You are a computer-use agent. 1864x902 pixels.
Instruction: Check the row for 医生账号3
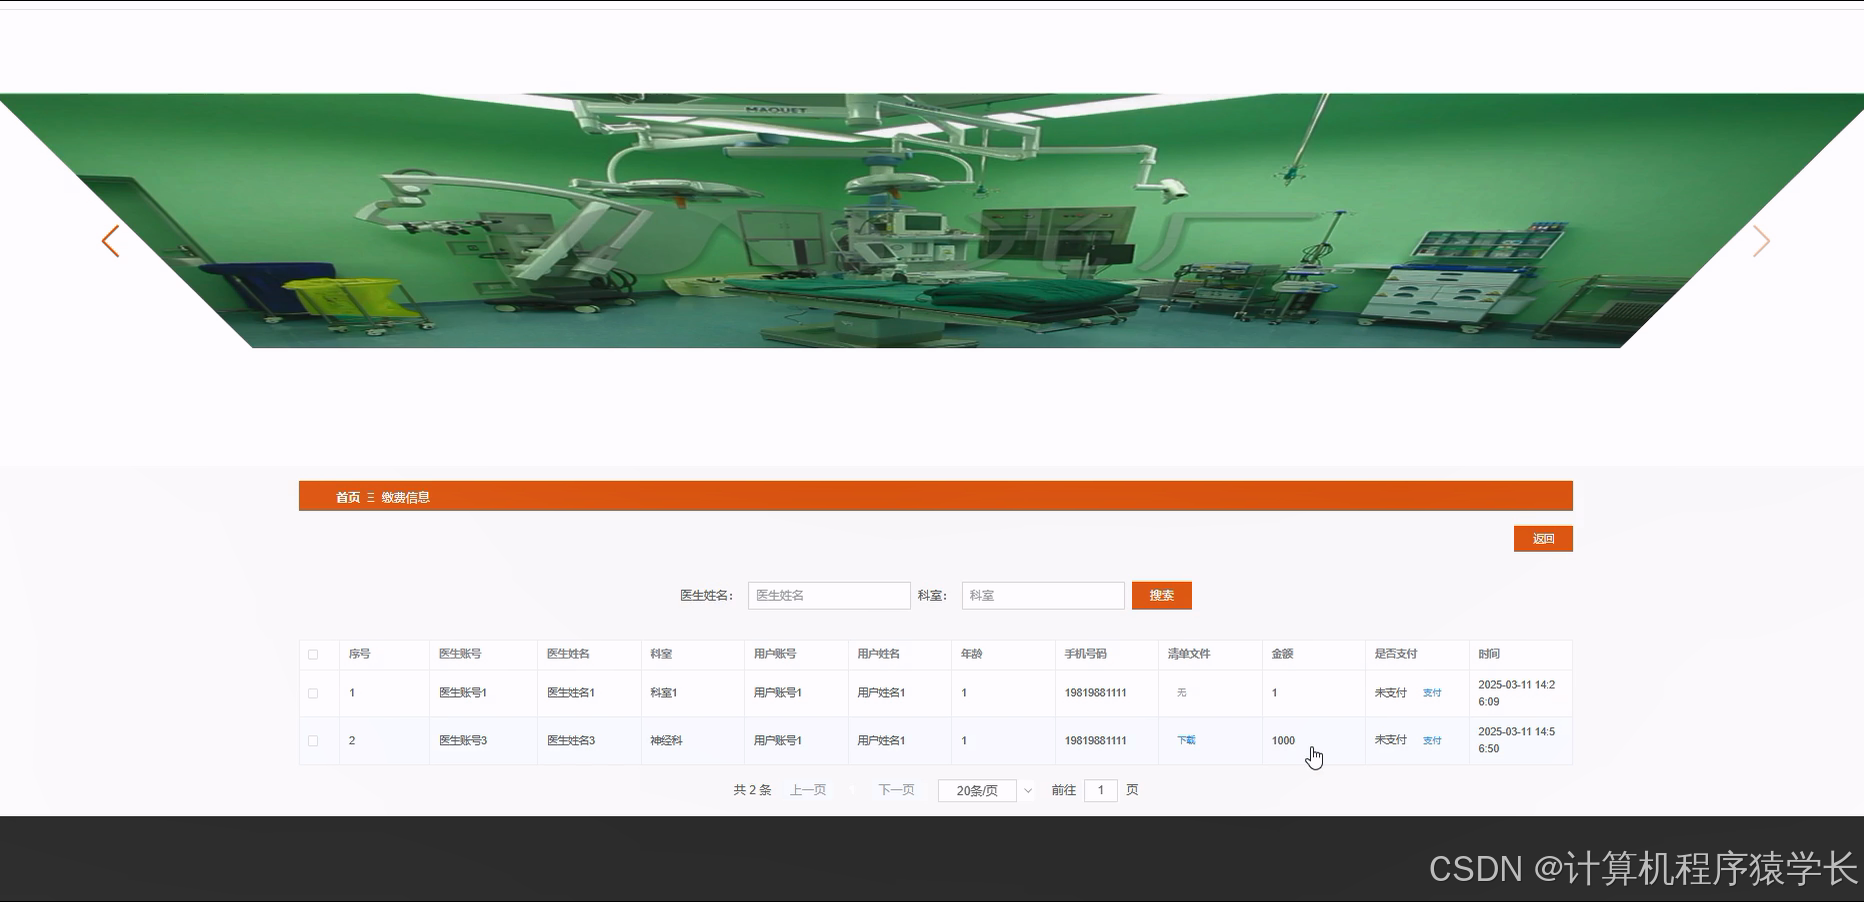coord(313,741)
